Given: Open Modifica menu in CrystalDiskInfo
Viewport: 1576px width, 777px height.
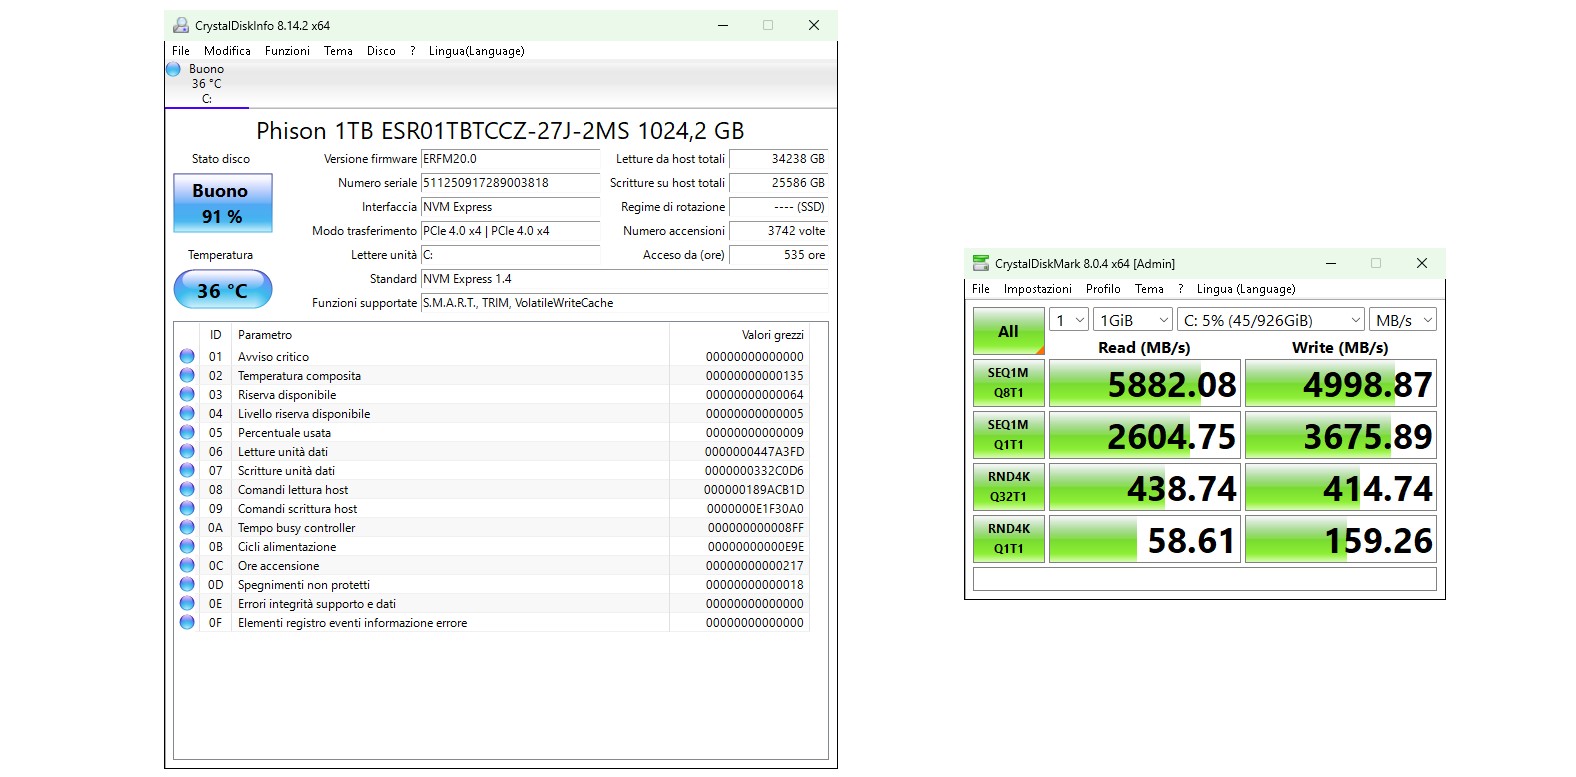Looking at the screenshot, I should [227, 51].
